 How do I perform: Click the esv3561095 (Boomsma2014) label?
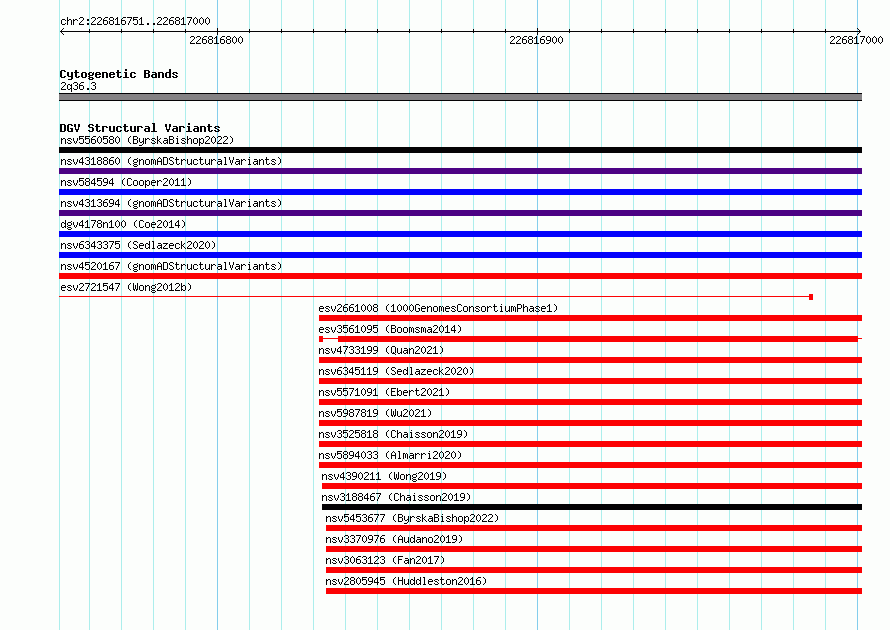(x=390, y=329)
